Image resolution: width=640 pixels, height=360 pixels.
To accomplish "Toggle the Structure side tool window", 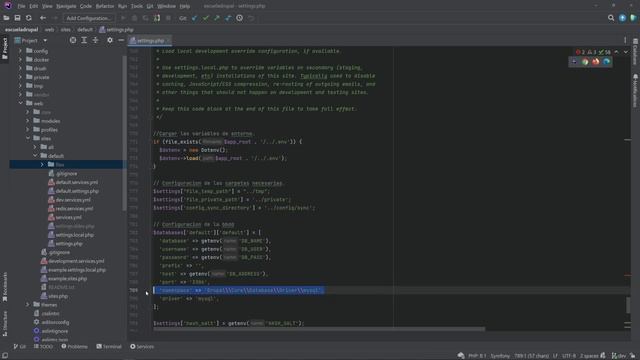I will point(5,323).
